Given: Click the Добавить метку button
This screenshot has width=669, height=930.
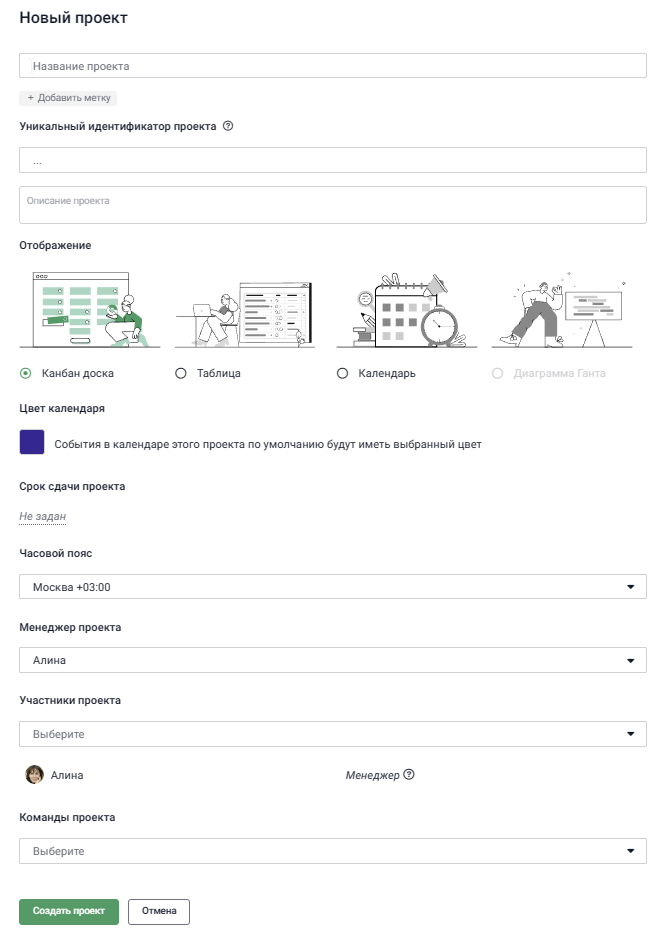Looking at the screenshot, I should pyautogui.click(x=68, y=98).
